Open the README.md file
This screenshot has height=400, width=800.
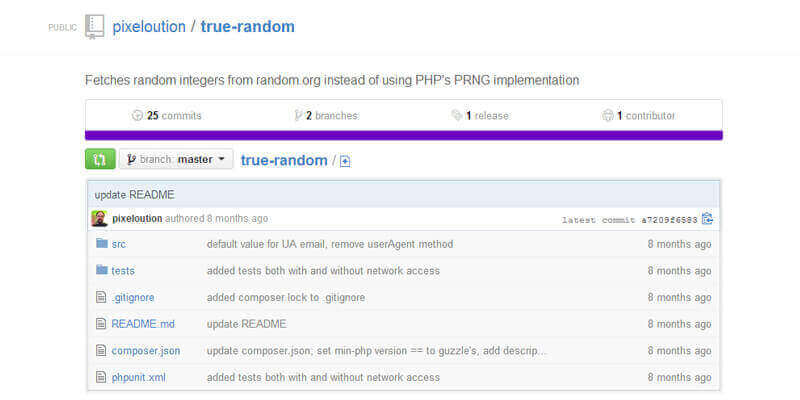pyautogui.click(x=143, y=324)
